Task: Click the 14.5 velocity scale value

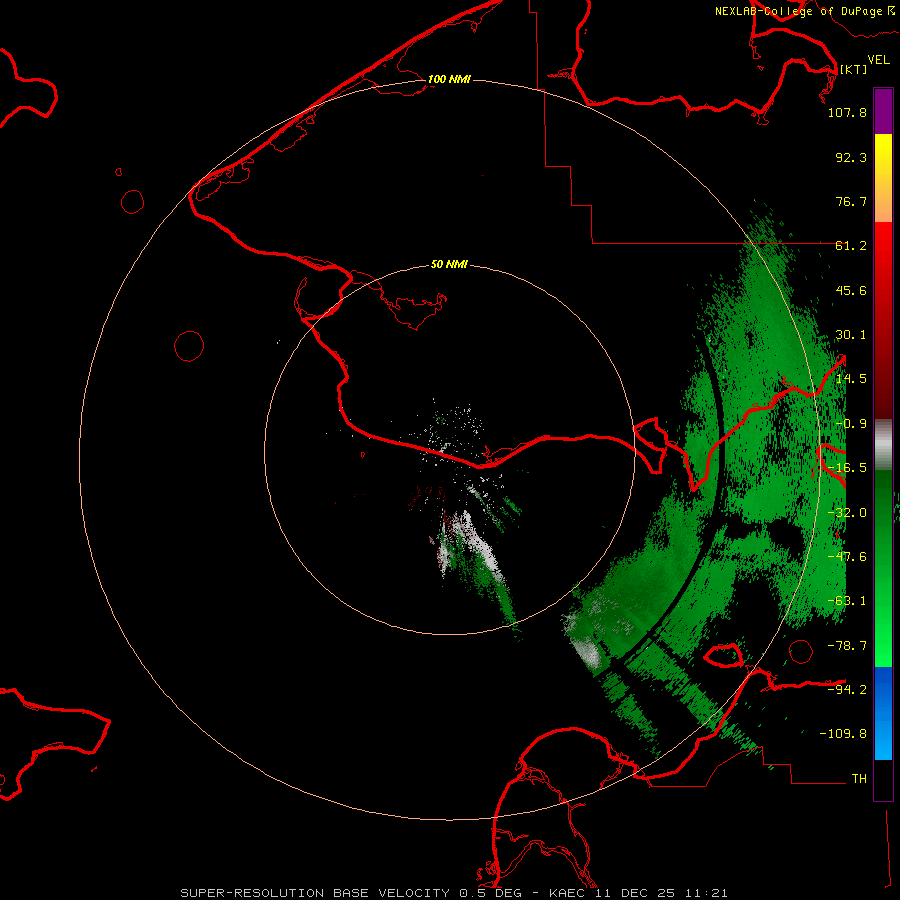Action: click(851, 379)
